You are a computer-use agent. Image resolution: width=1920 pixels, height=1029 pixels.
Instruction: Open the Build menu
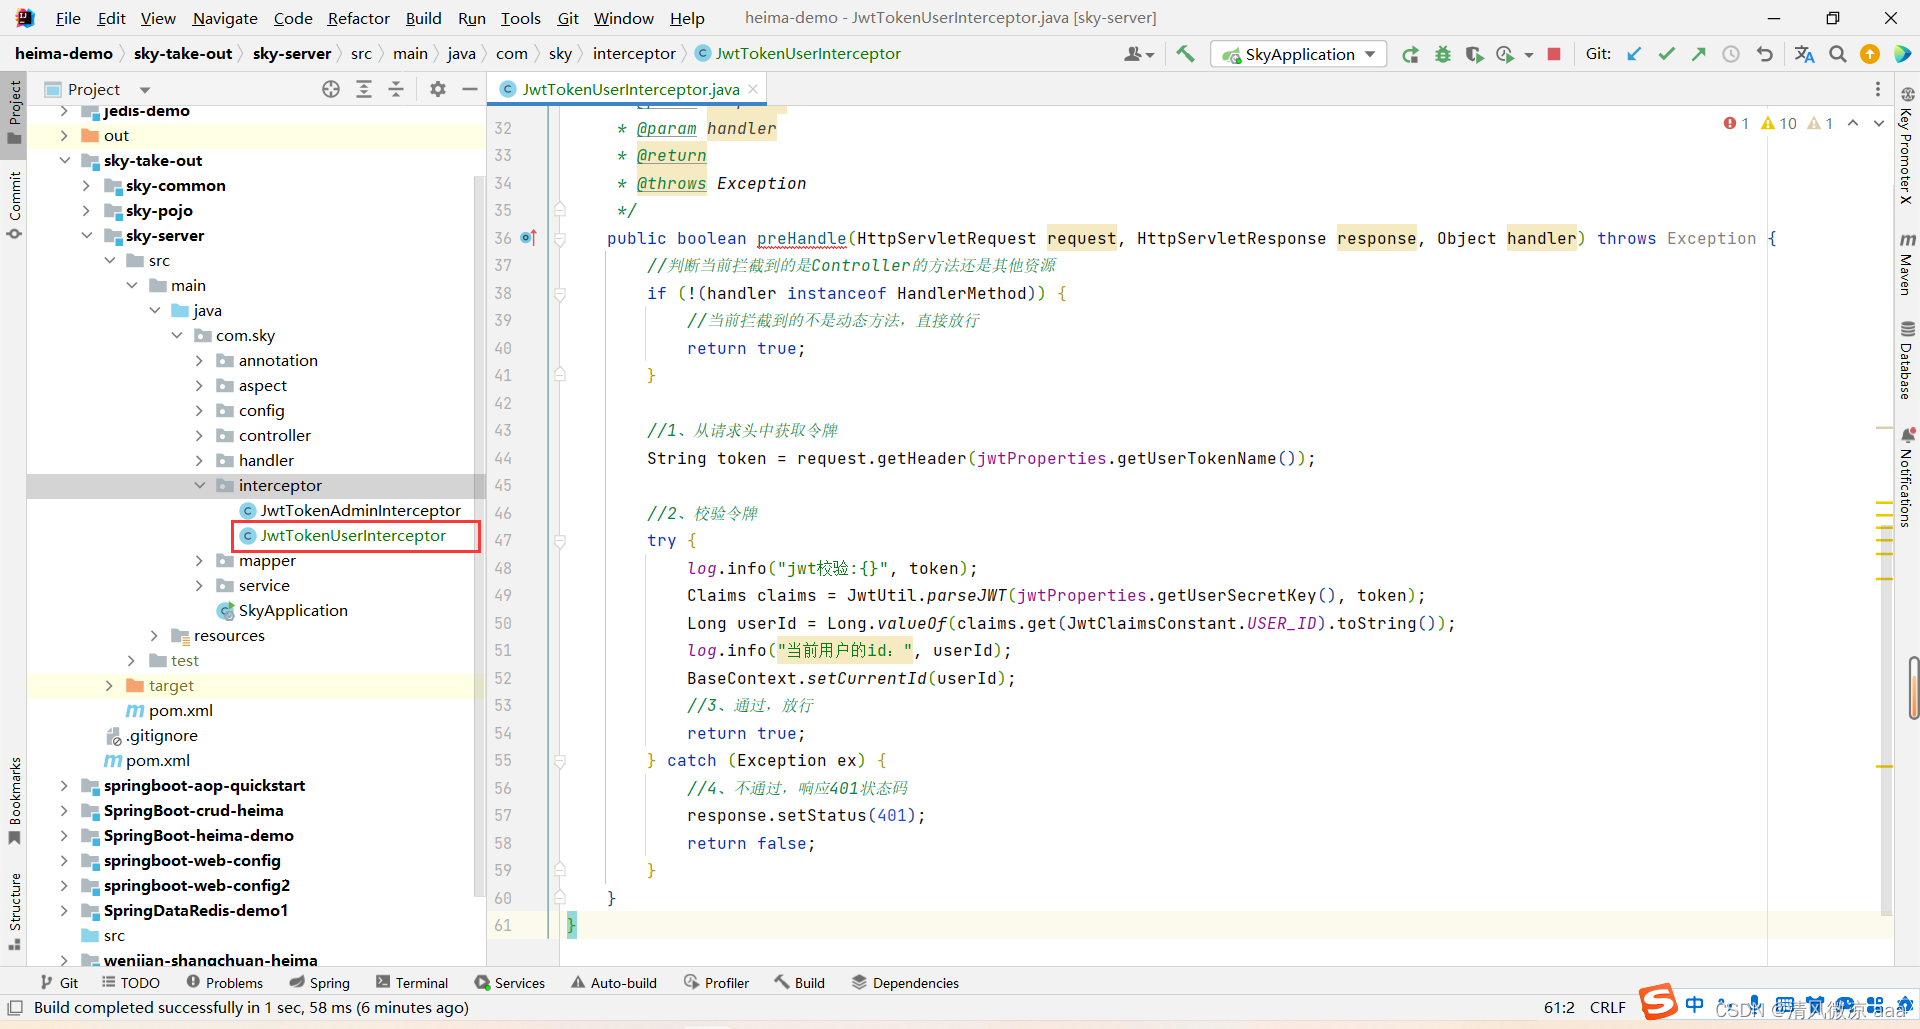click(x=423, y=18)
